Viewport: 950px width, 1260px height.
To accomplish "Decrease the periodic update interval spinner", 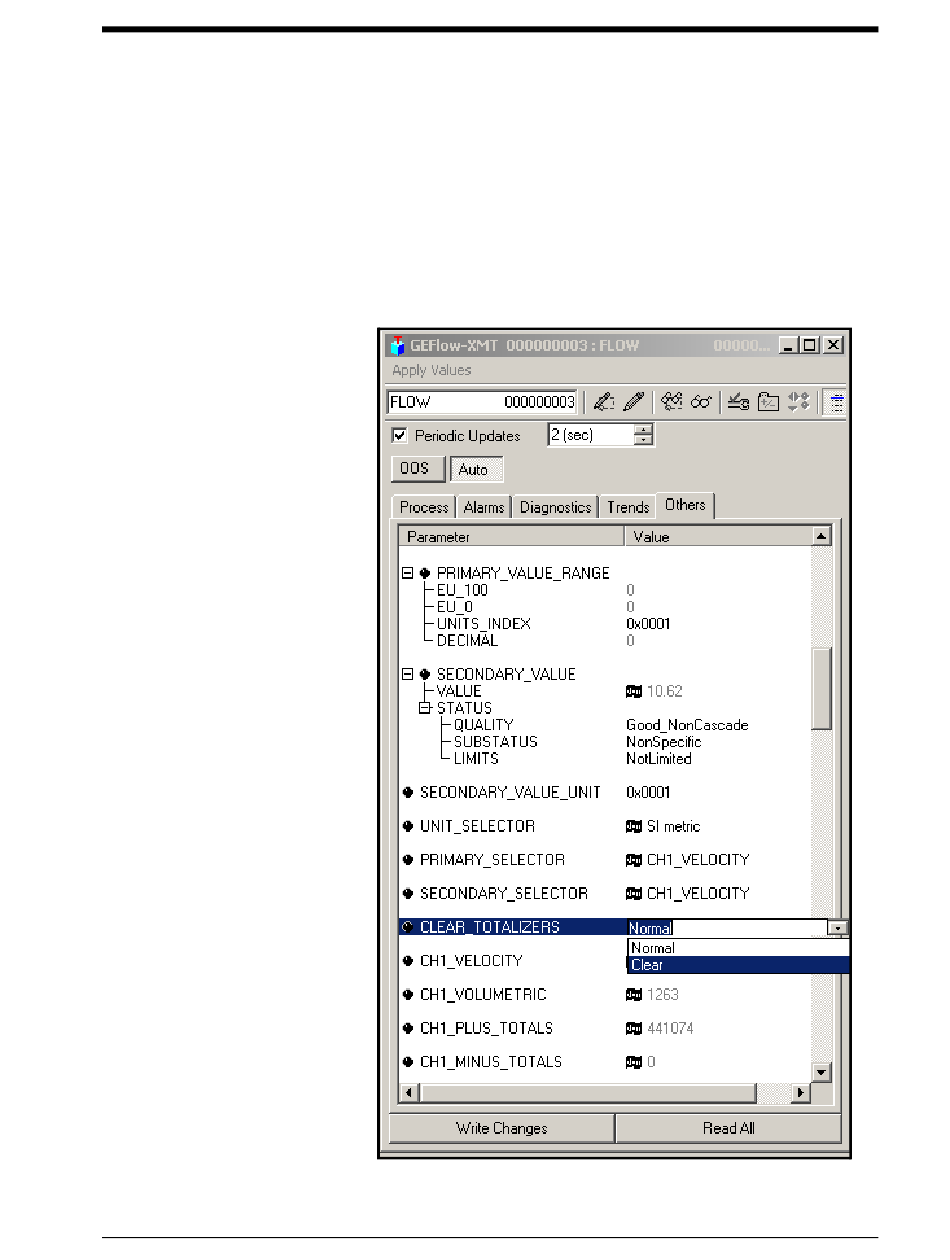I will (644, 440).
